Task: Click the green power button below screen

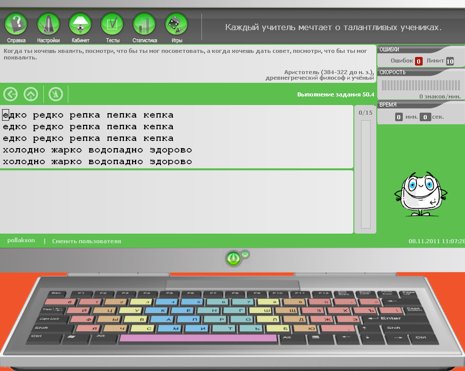Action: click(x=233, y=258)
